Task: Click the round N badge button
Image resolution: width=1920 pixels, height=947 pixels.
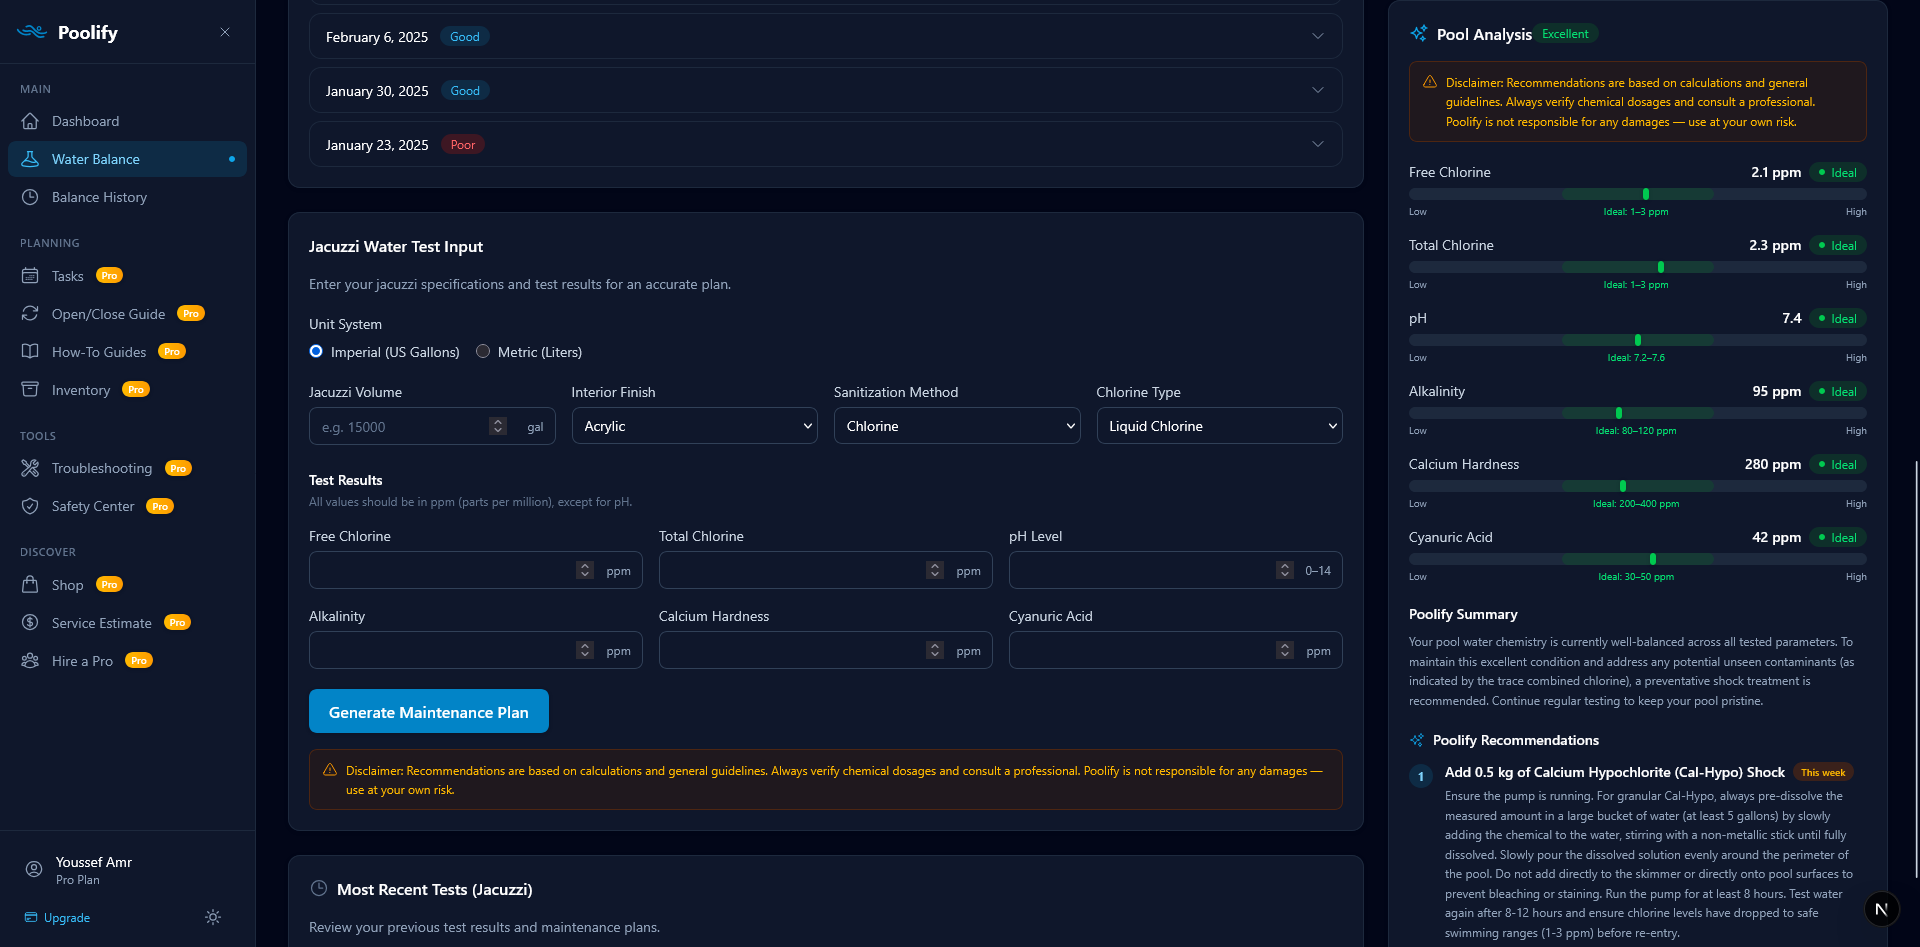Action: (1881, 909)
